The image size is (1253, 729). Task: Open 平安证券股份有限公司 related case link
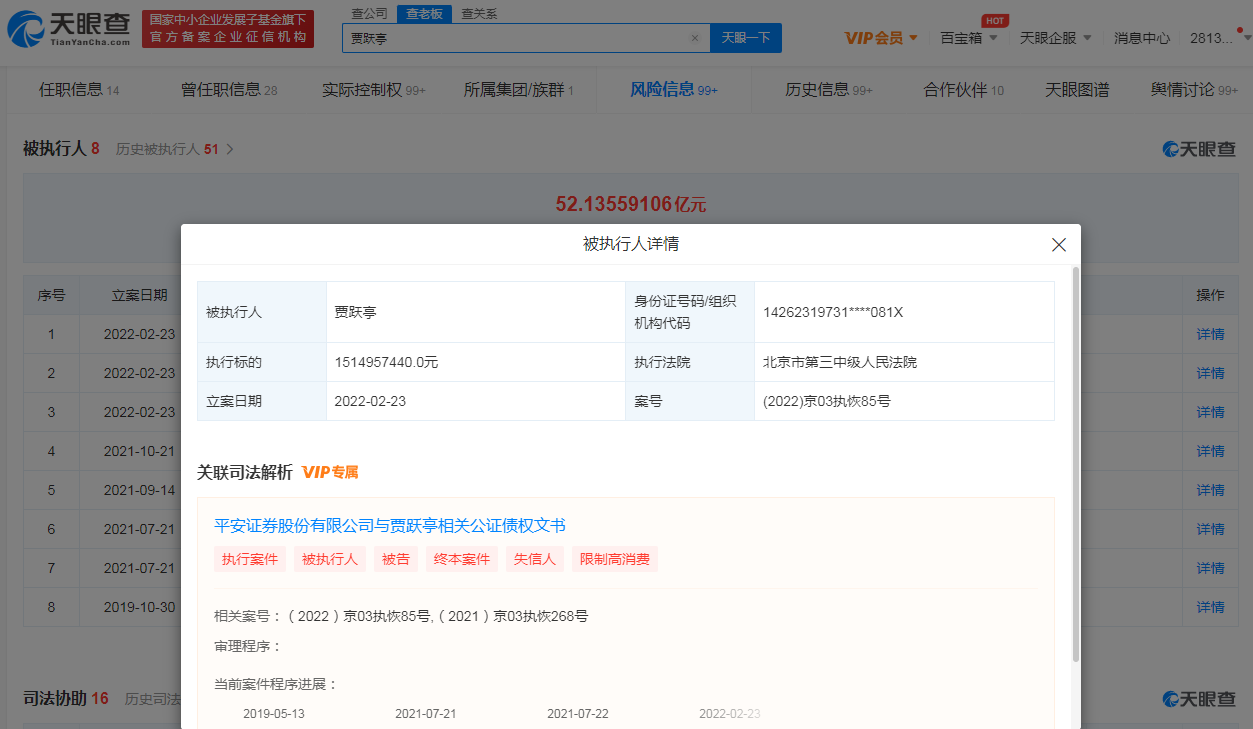point(390,526)
